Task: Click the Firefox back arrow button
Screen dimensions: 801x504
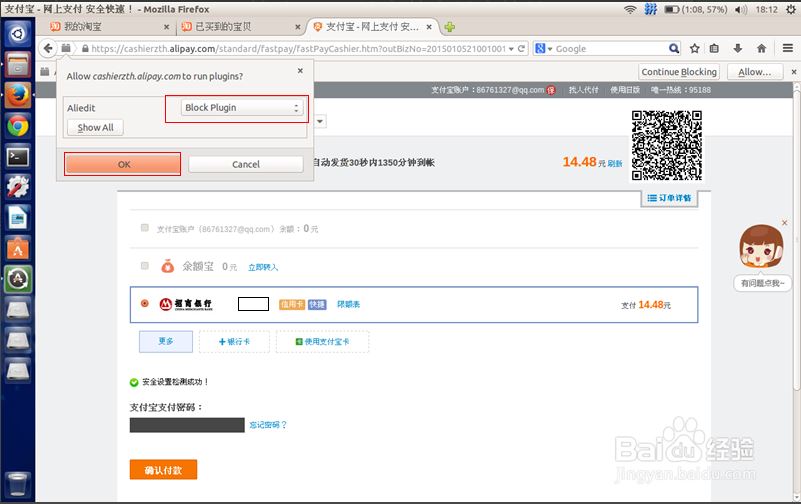Action: [x=48, y=49]
